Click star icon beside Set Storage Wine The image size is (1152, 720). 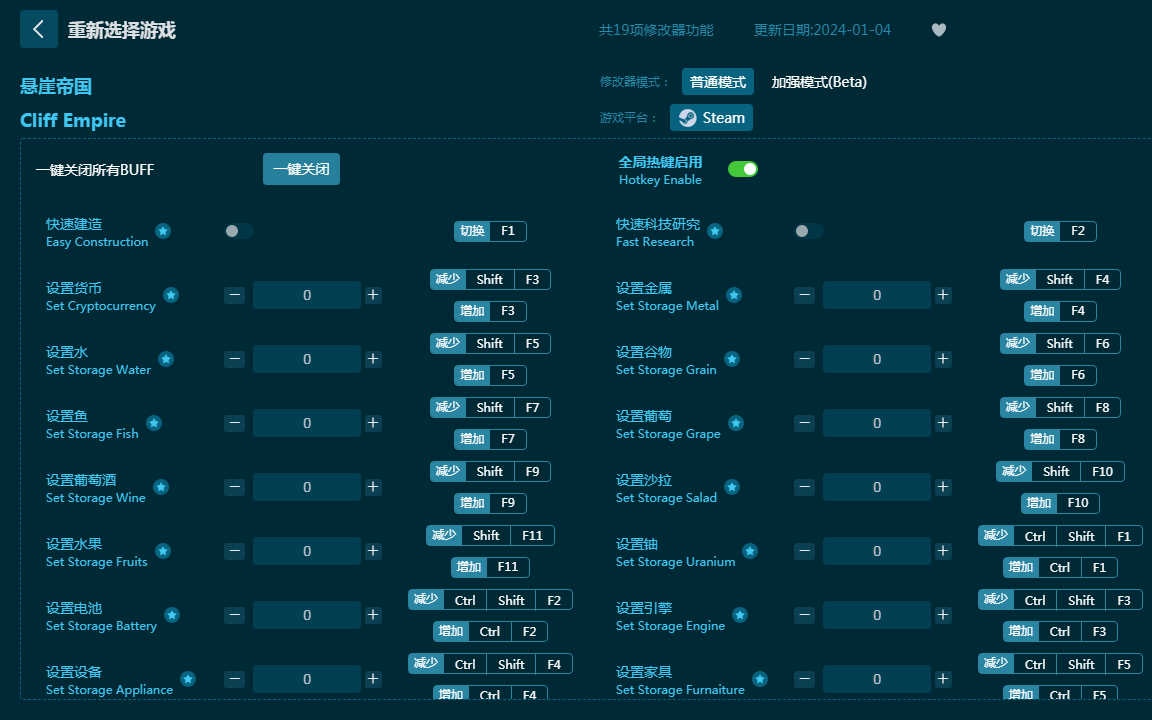pos(161,487)
